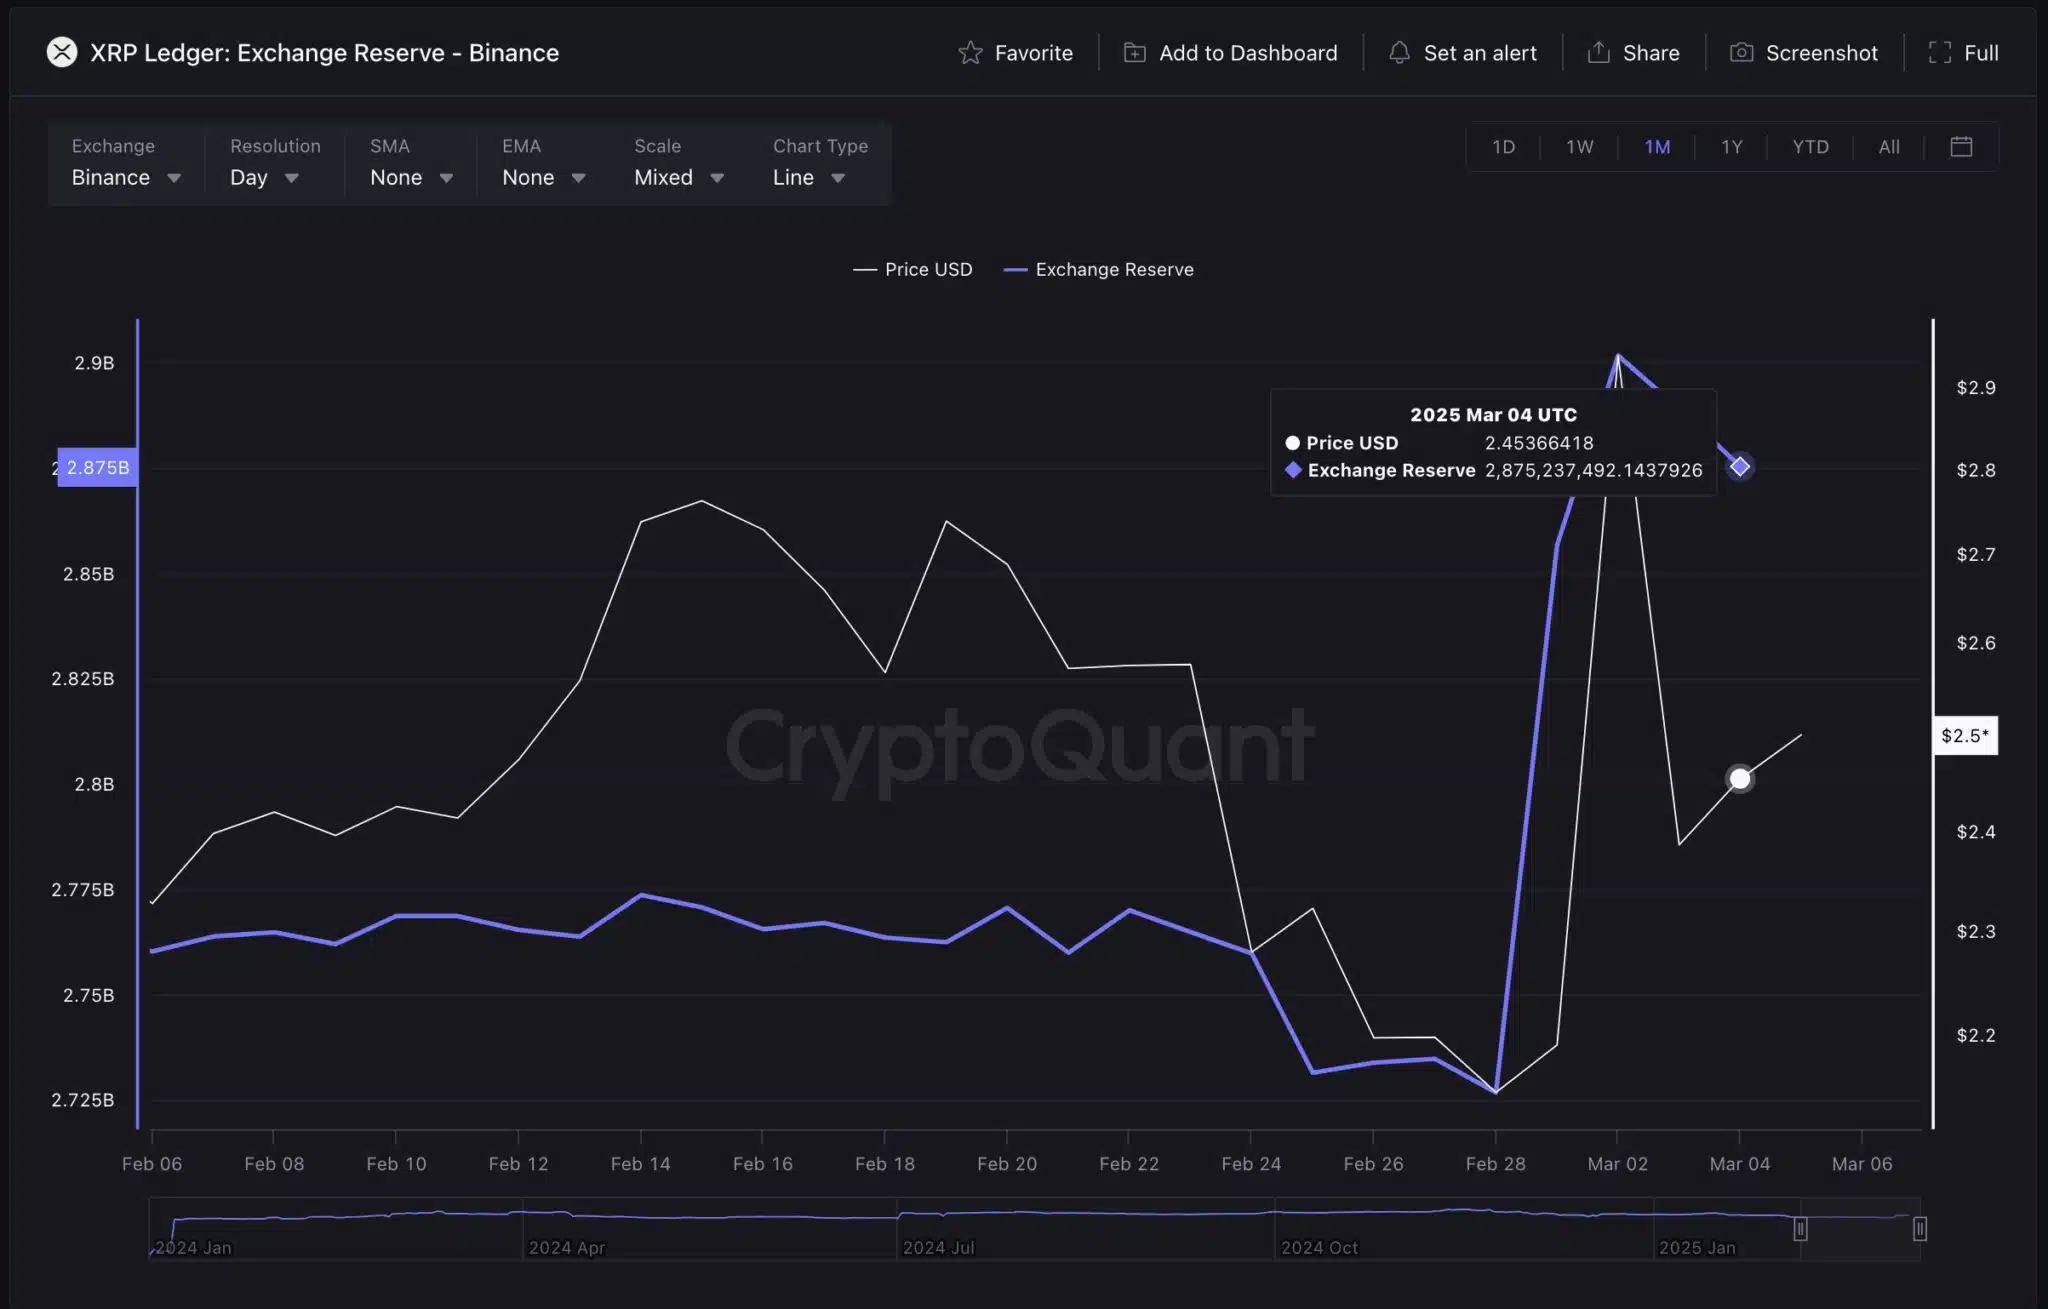2048x1309 pixels.
Task: Click the Screenshot camera icon
Action: (1741, 53)
